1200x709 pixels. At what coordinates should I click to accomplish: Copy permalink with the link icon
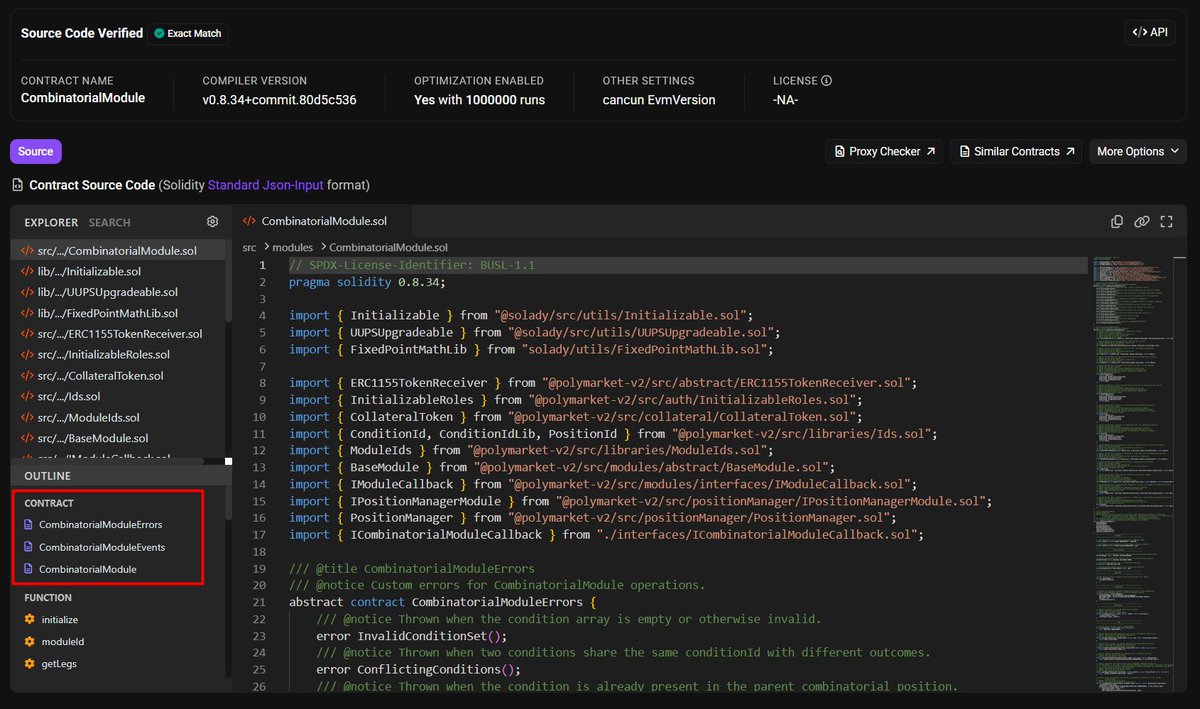point(1141,222)
